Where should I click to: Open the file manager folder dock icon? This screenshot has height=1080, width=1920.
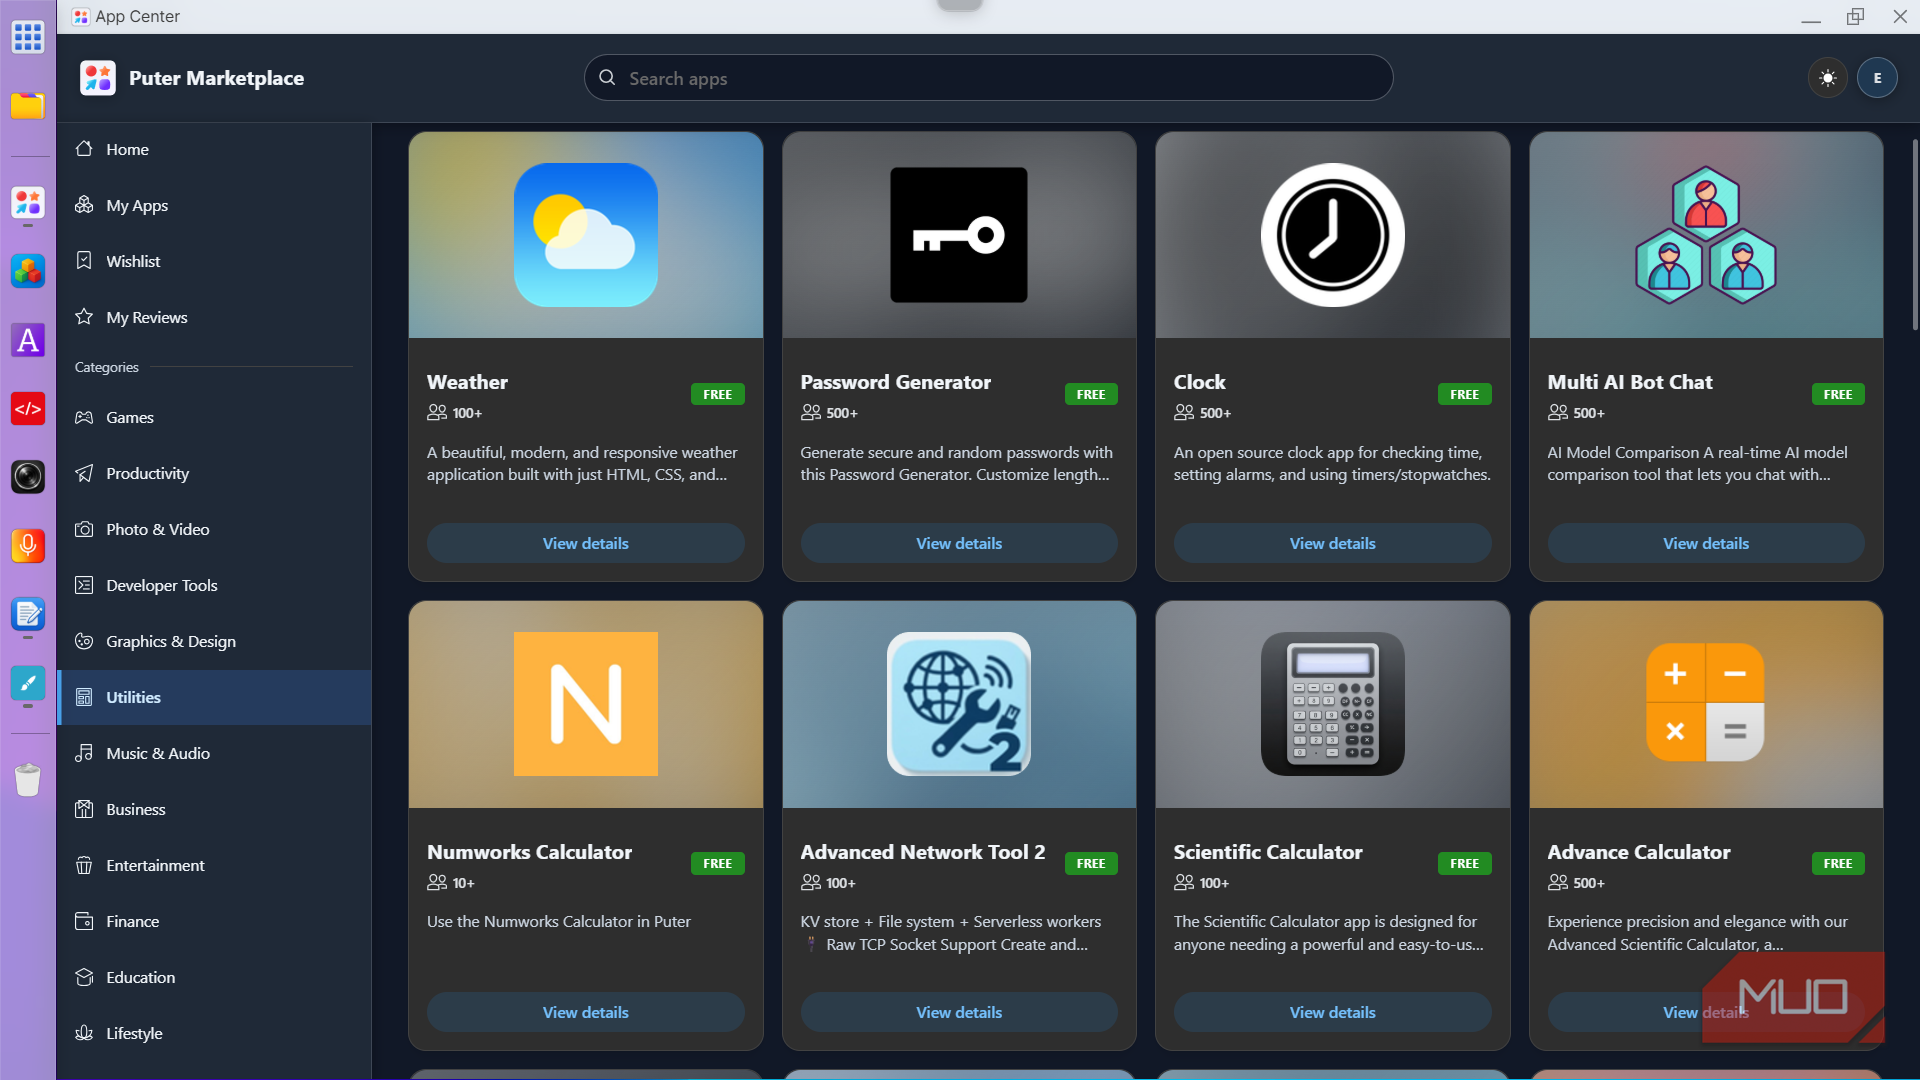point(28,105)
